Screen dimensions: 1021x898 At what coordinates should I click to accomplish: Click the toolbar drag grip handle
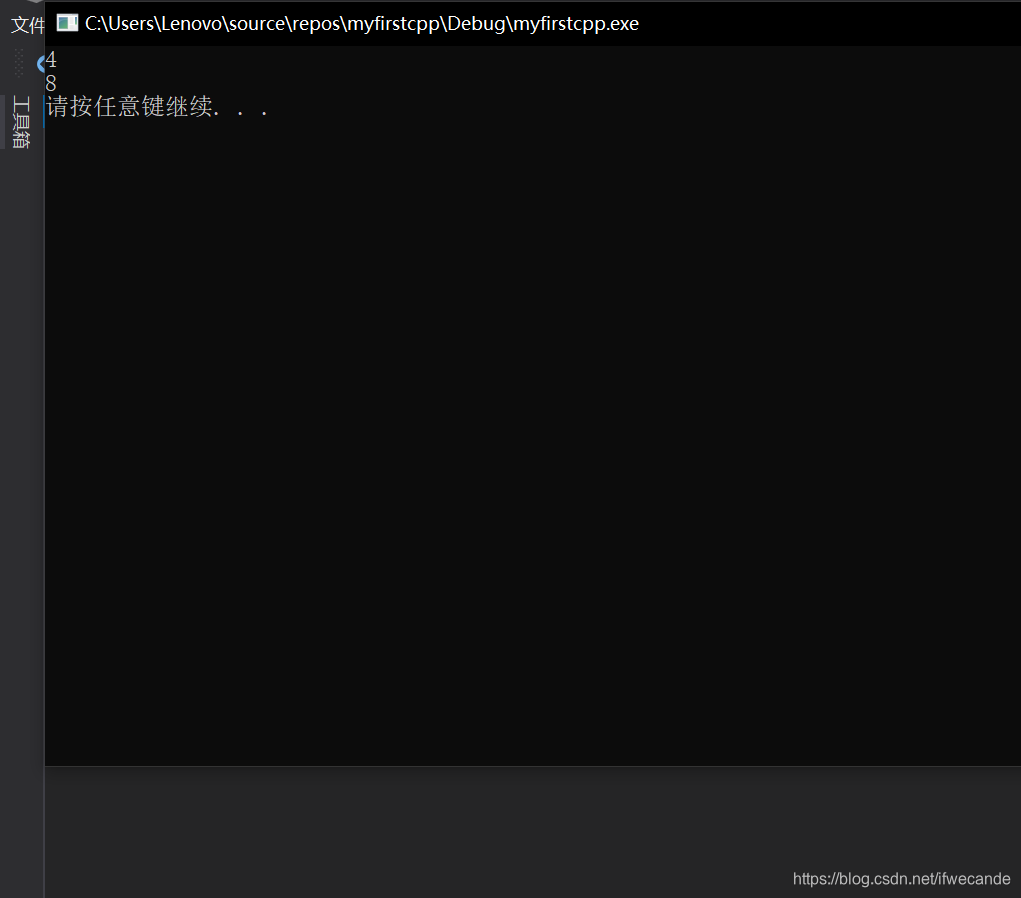click(x=19, y=63)
